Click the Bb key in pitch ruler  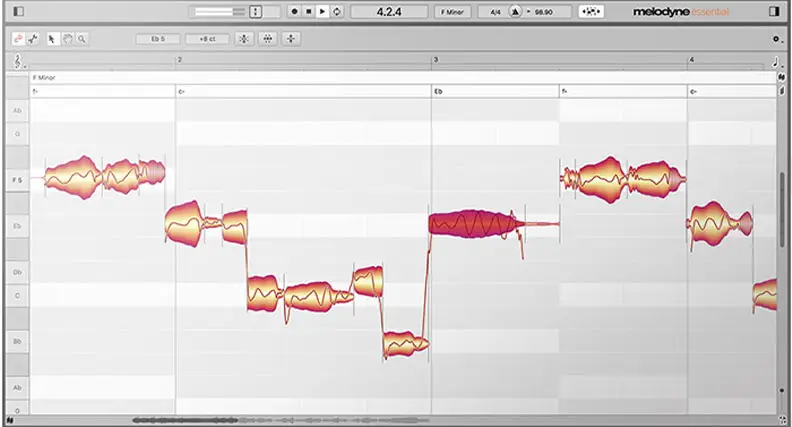point(17,342)
